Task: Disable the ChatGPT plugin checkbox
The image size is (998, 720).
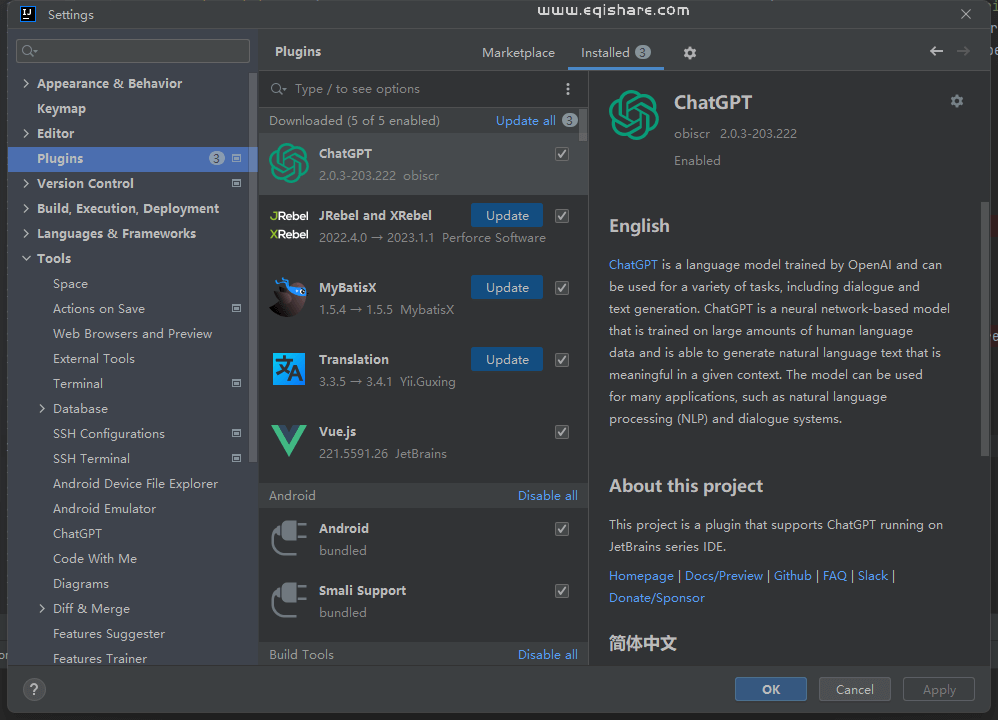Action: pos(562,154)
